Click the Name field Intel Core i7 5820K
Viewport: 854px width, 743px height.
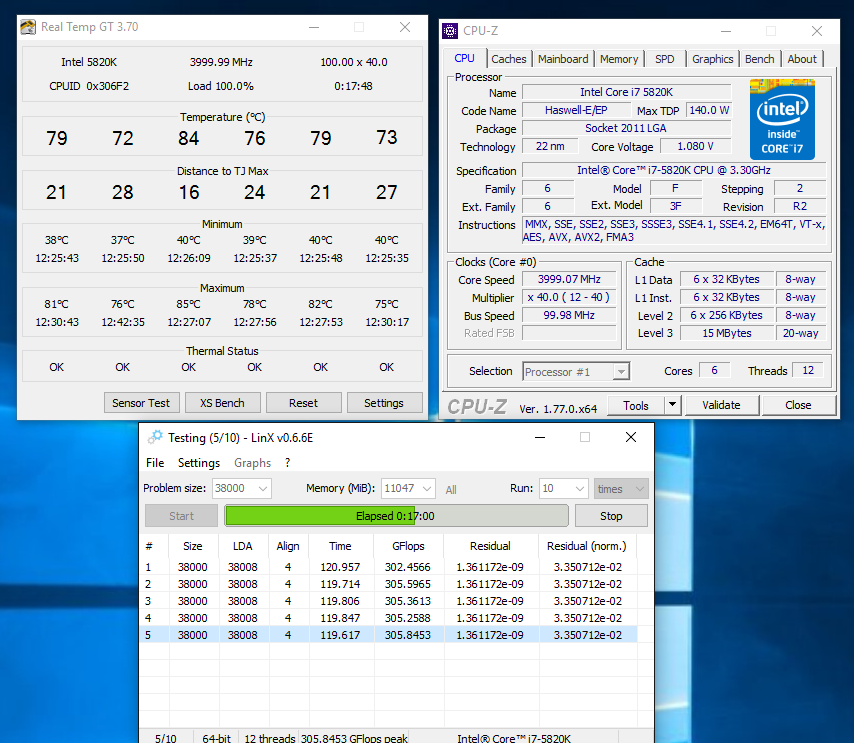[x=626, y=93]
